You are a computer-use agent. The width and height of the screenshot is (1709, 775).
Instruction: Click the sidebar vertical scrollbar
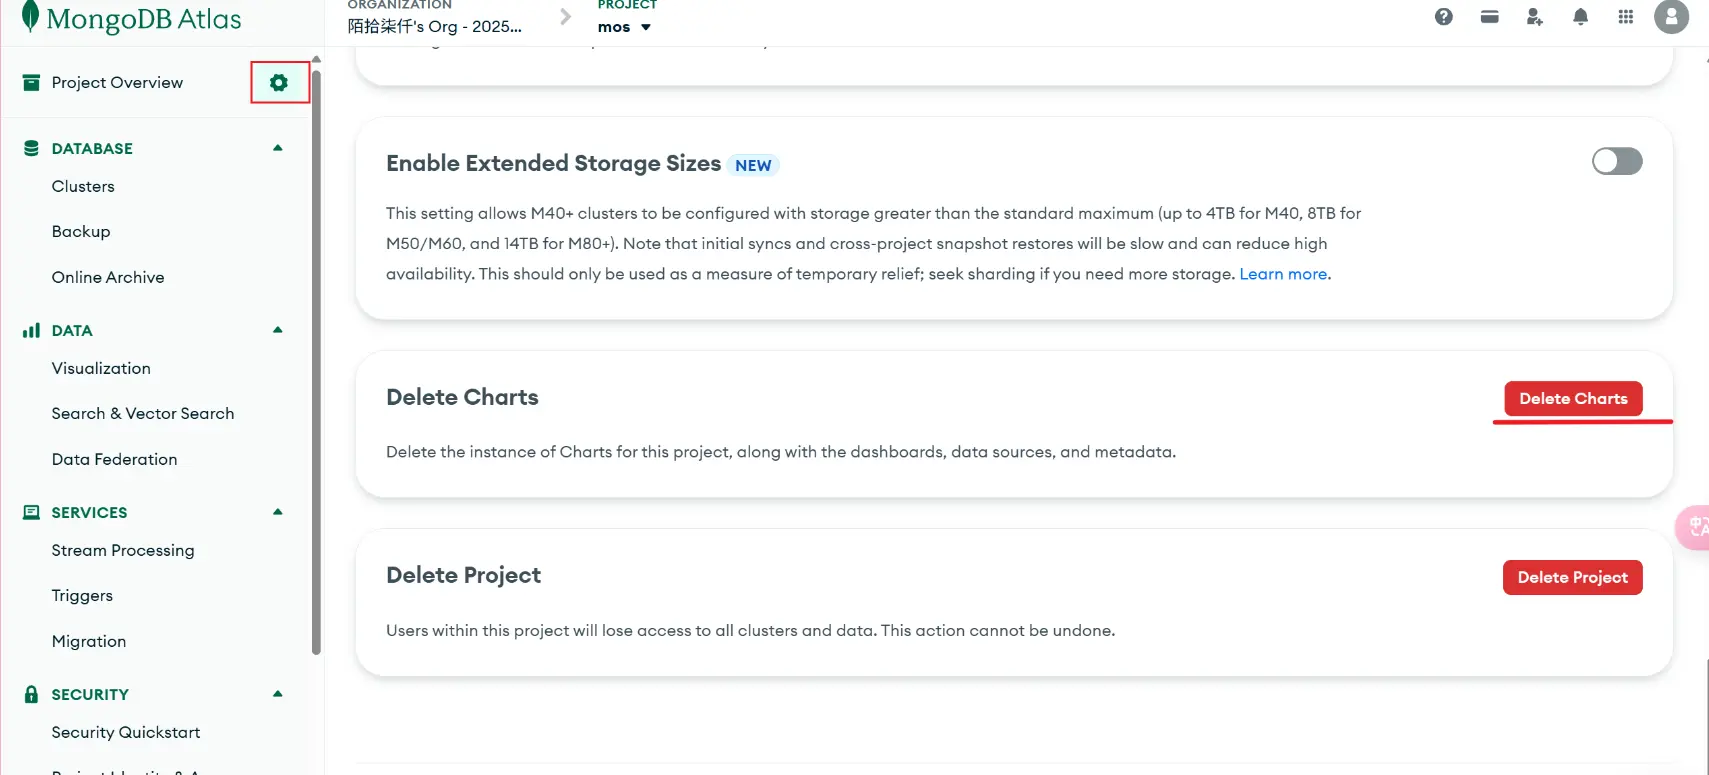(317, 360)
